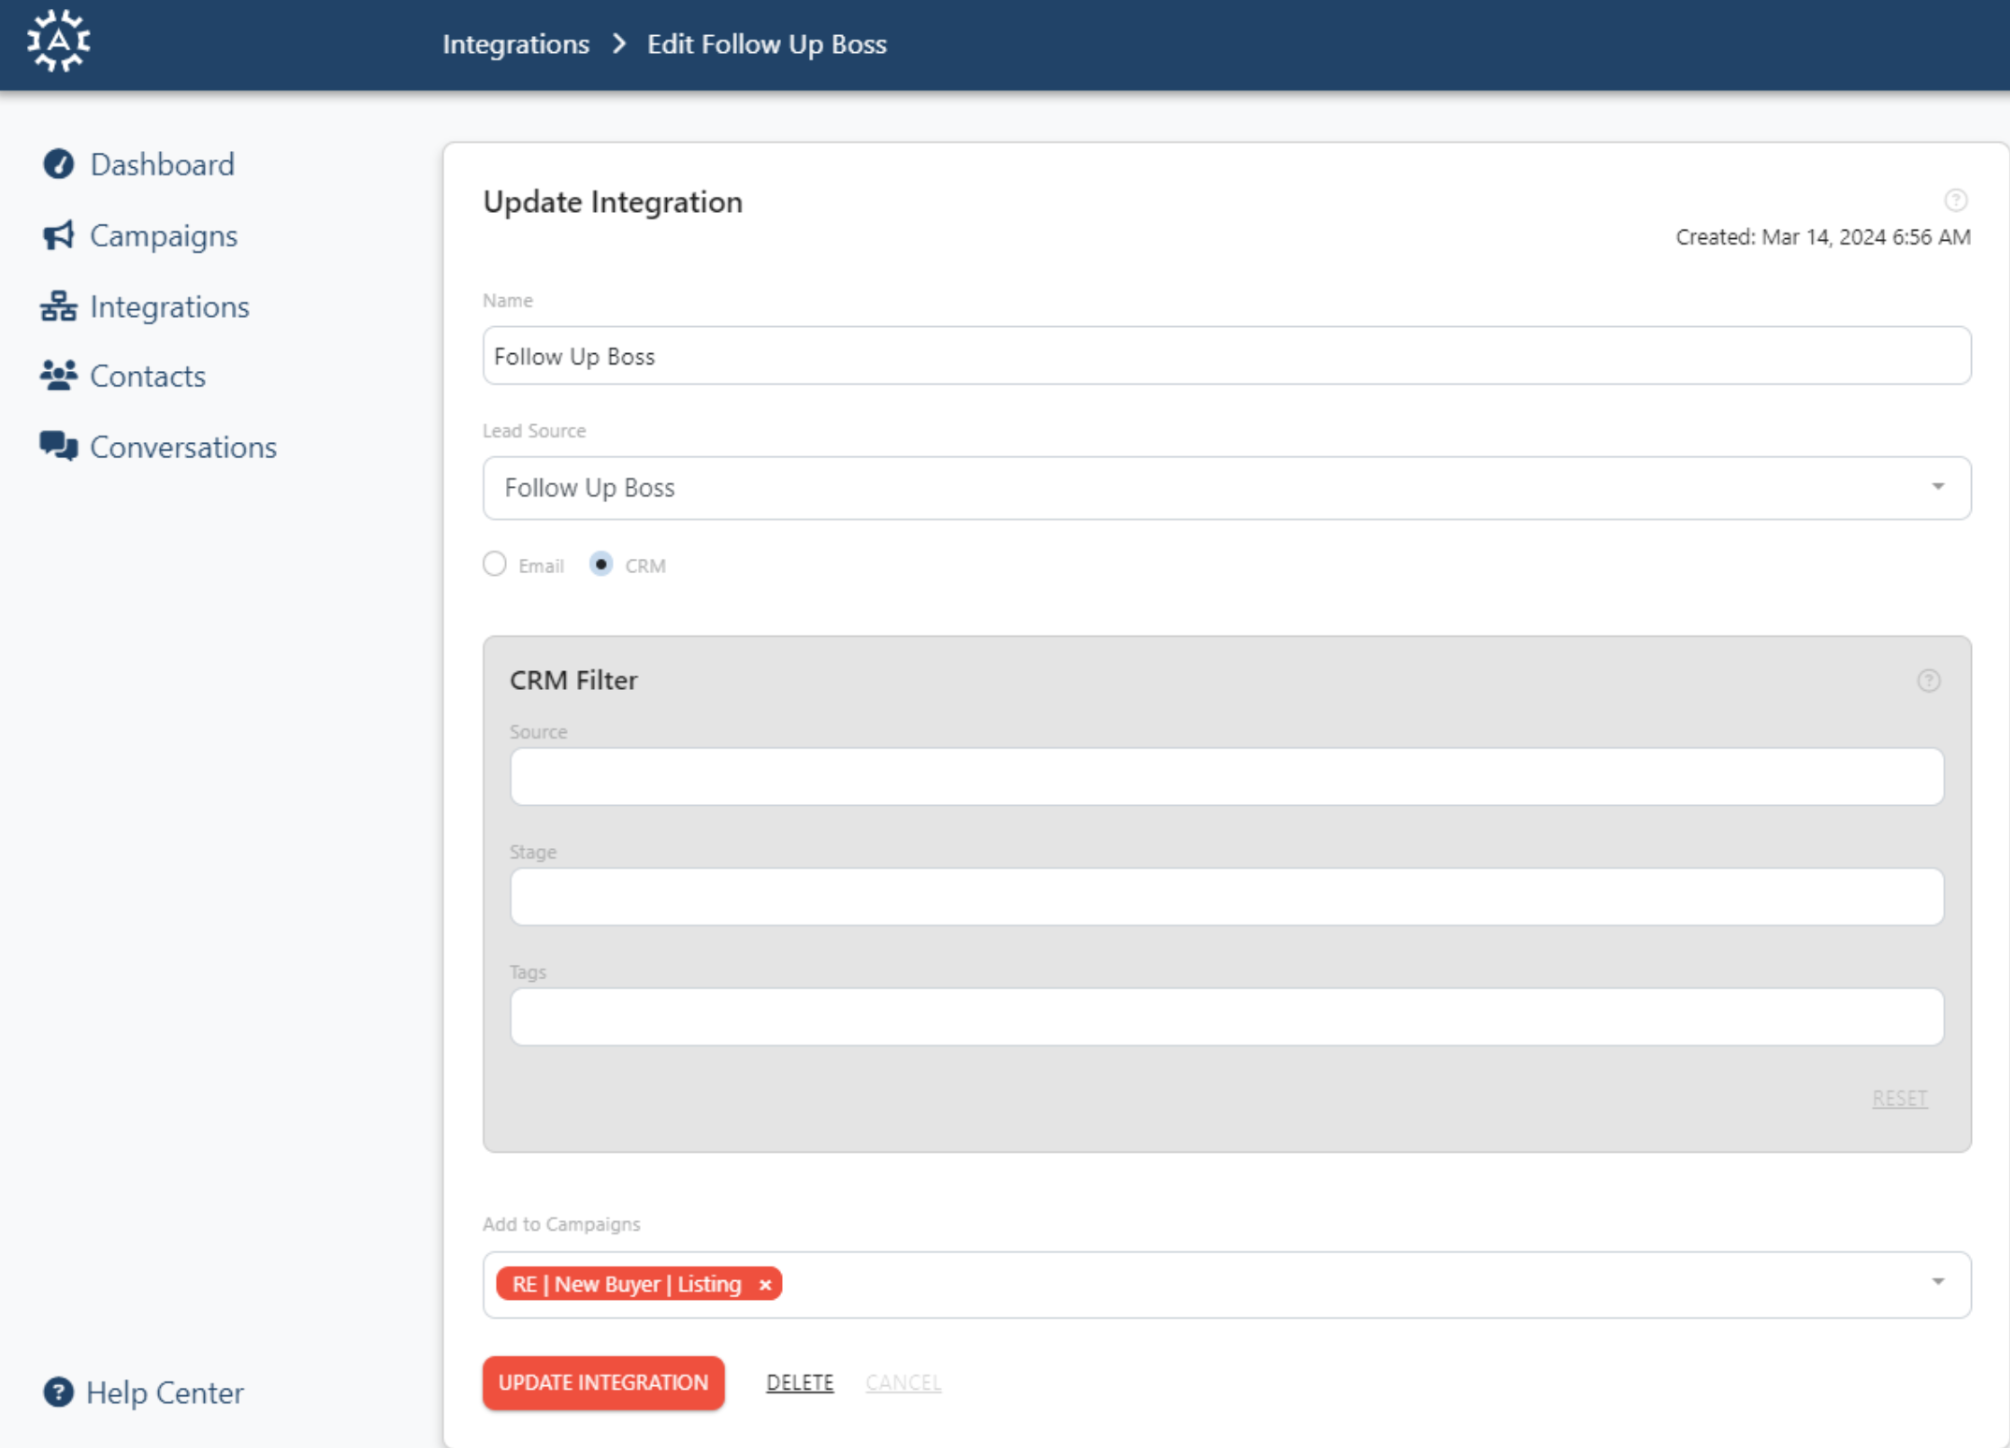This screenshot has height=1448, width=2010.
Task: Click the Conversations chat bubbles icon
Action: click(x=58, y=446)
